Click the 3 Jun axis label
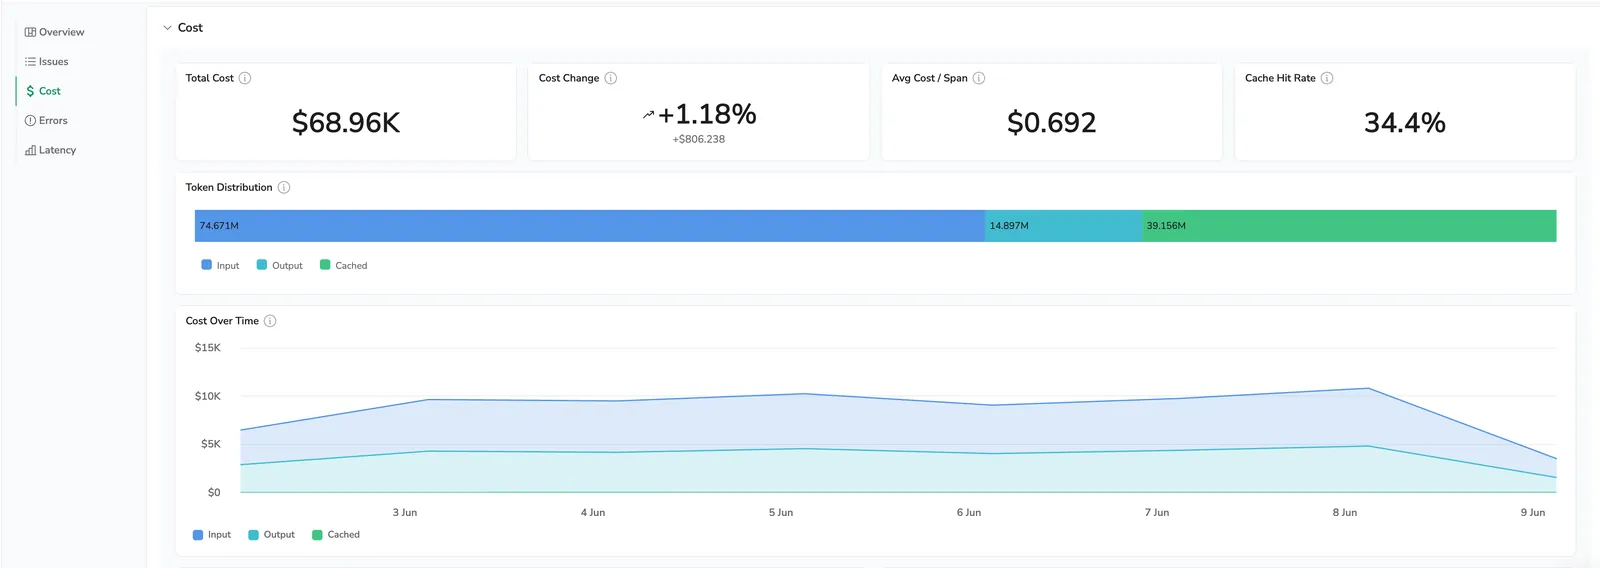 (x=405, y=513)
